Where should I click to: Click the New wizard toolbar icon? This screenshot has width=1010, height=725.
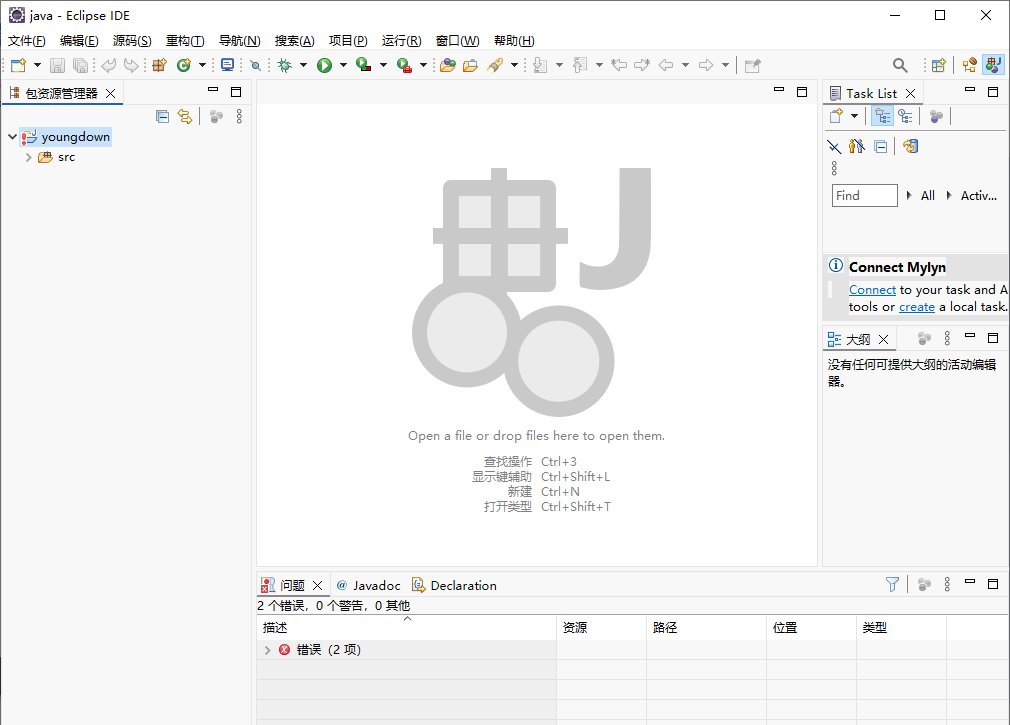pyautogui.click(x=18, y=65)
